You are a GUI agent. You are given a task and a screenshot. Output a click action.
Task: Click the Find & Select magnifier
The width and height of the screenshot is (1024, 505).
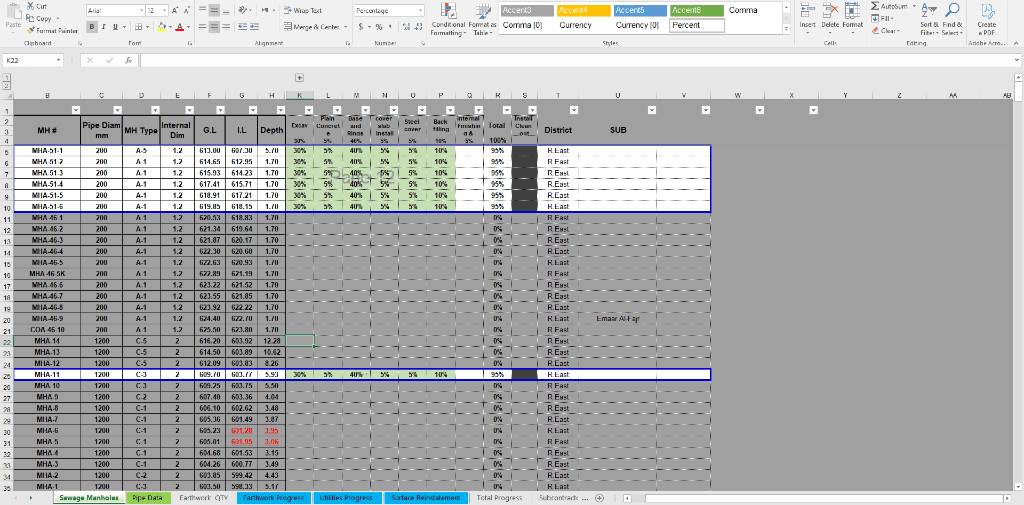[x=952, y=10]
